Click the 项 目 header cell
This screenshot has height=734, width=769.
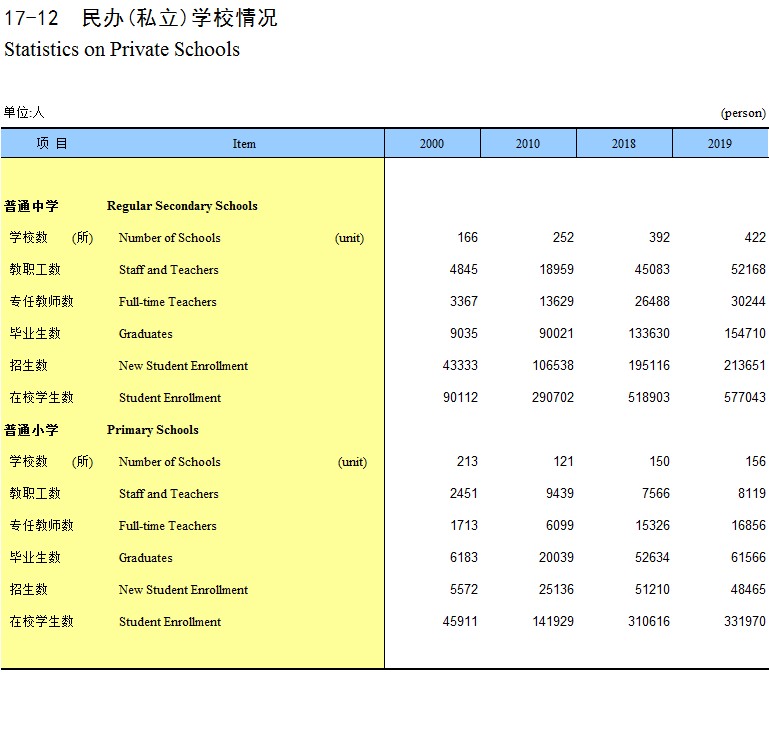51,143
